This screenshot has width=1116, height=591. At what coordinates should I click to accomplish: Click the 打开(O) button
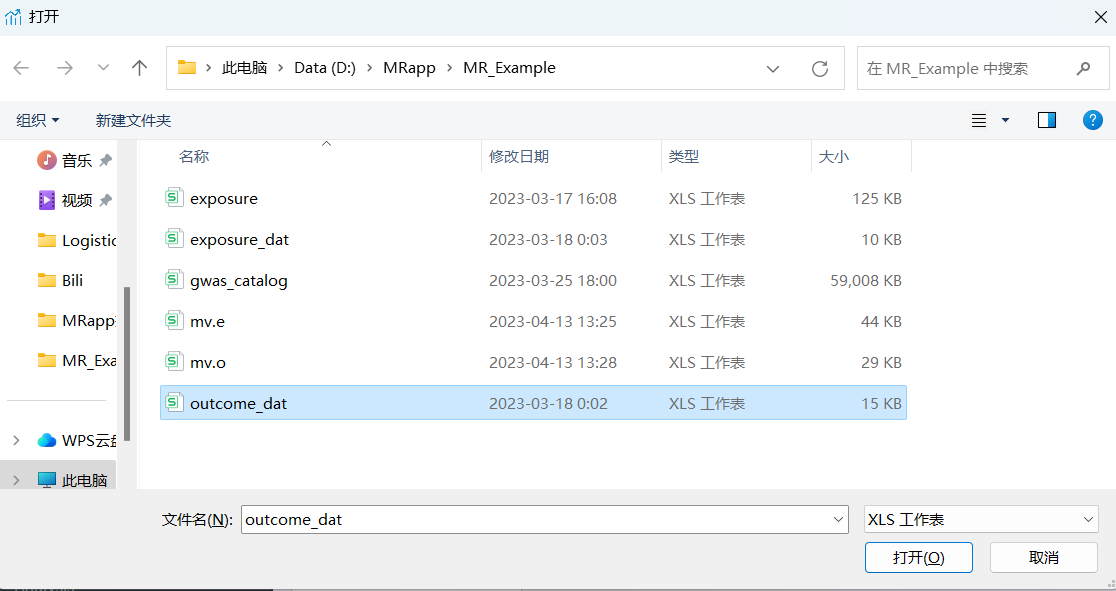coord(918,557)
